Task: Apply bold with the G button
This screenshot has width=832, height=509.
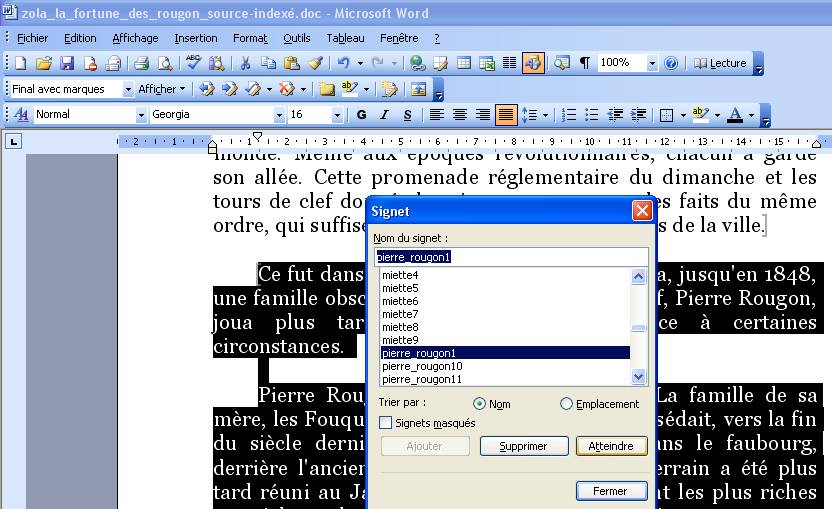Action: [361, 115]
